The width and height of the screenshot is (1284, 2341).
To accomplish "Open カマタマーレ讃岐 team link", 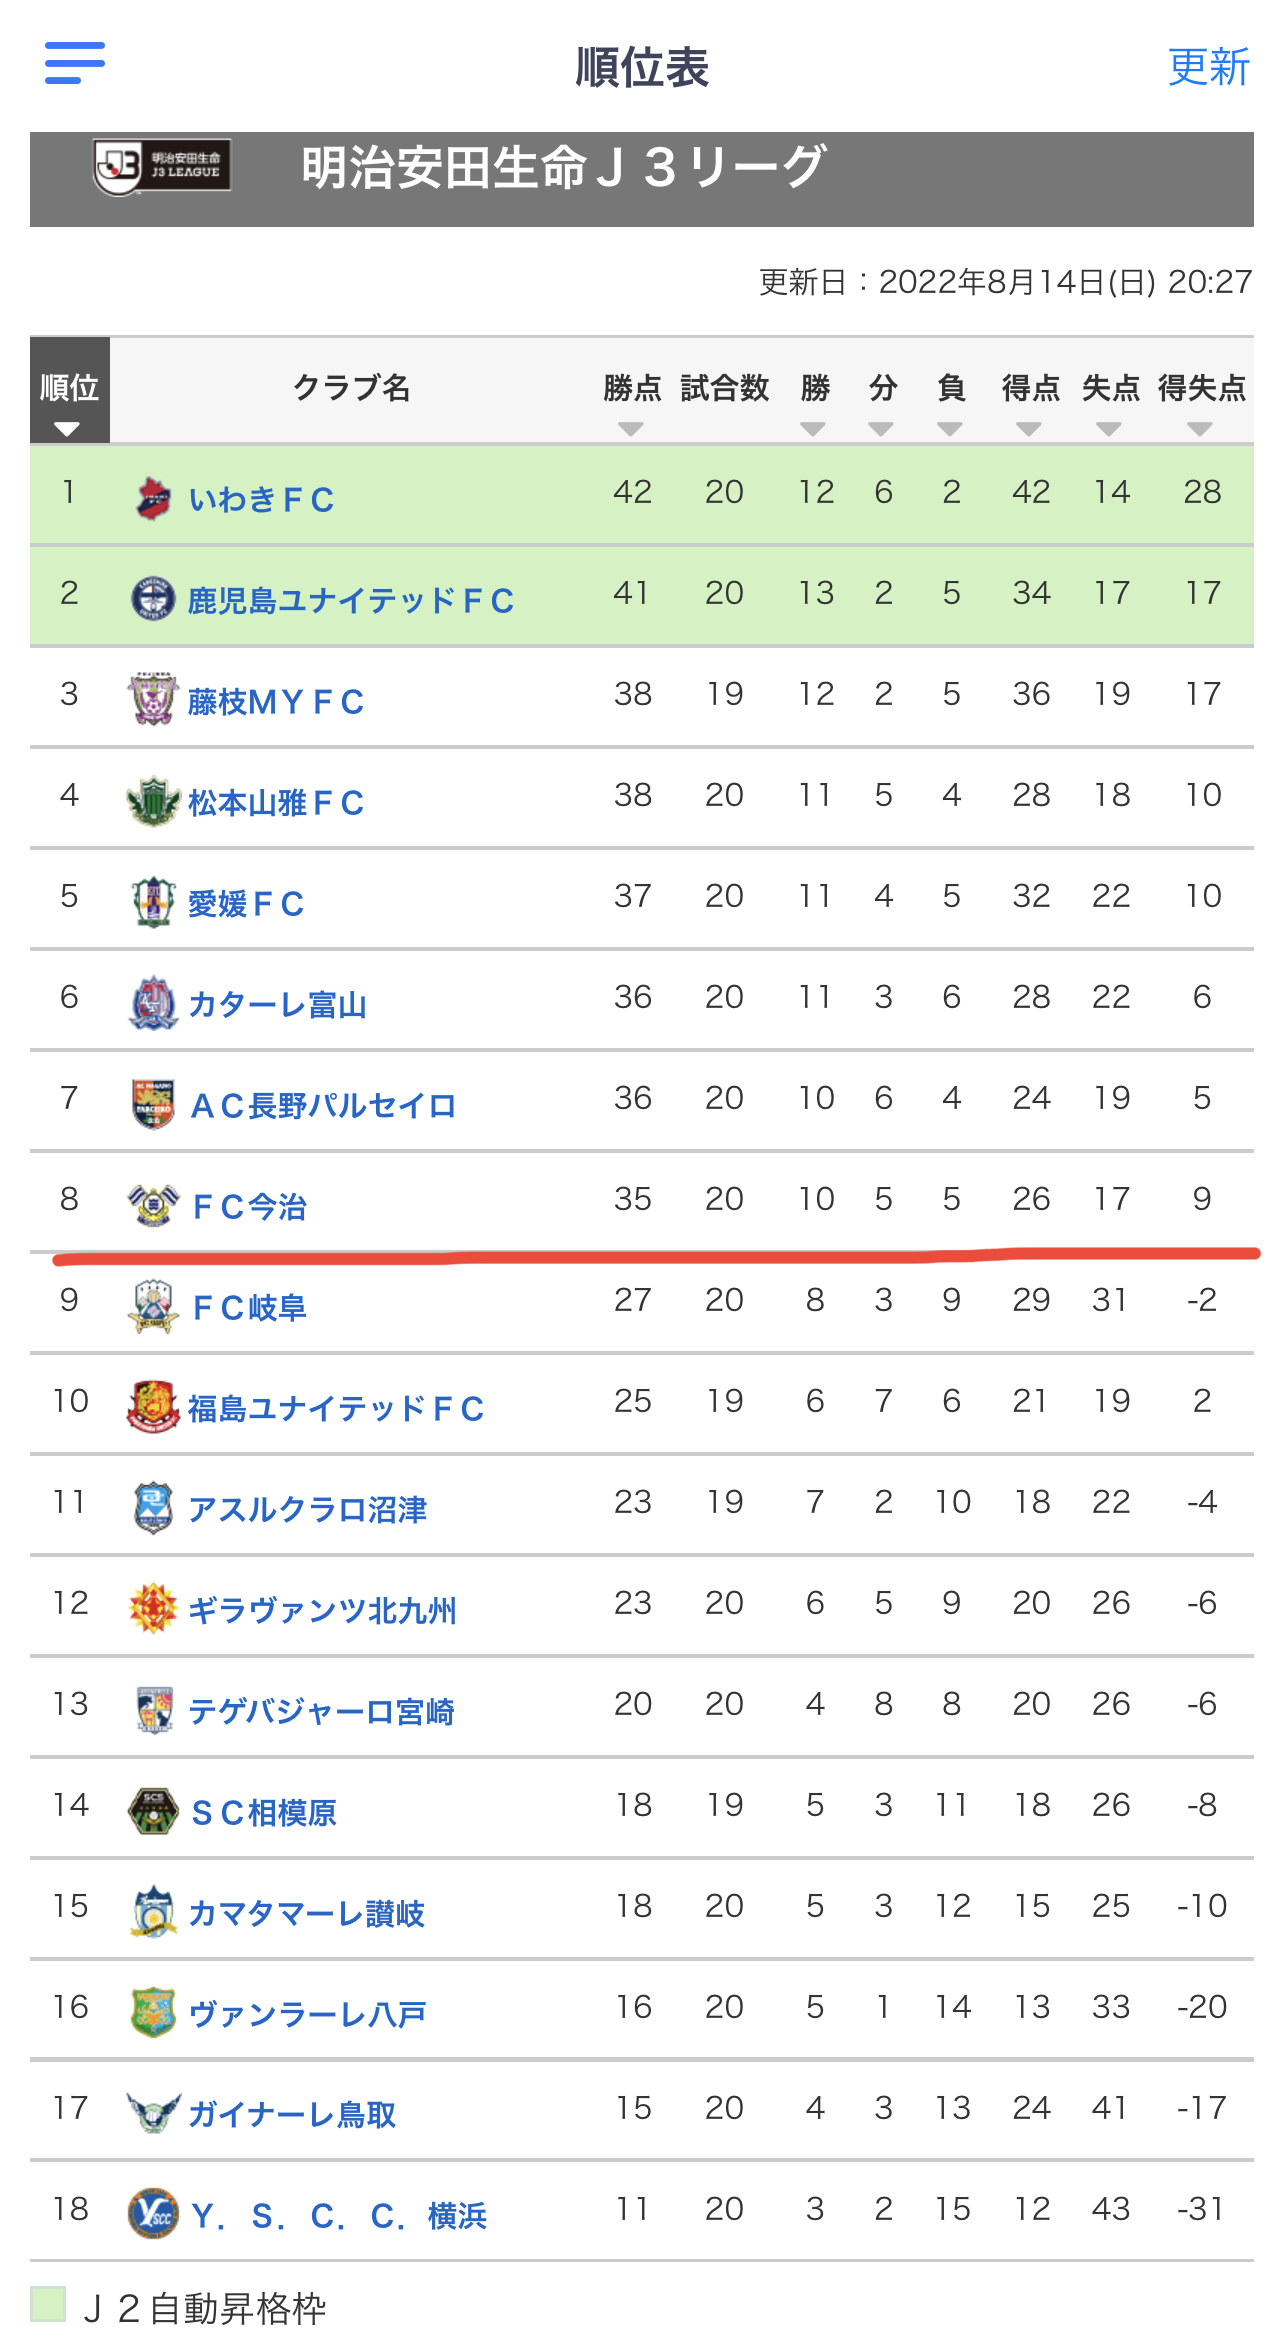I will click(307, 1913).
